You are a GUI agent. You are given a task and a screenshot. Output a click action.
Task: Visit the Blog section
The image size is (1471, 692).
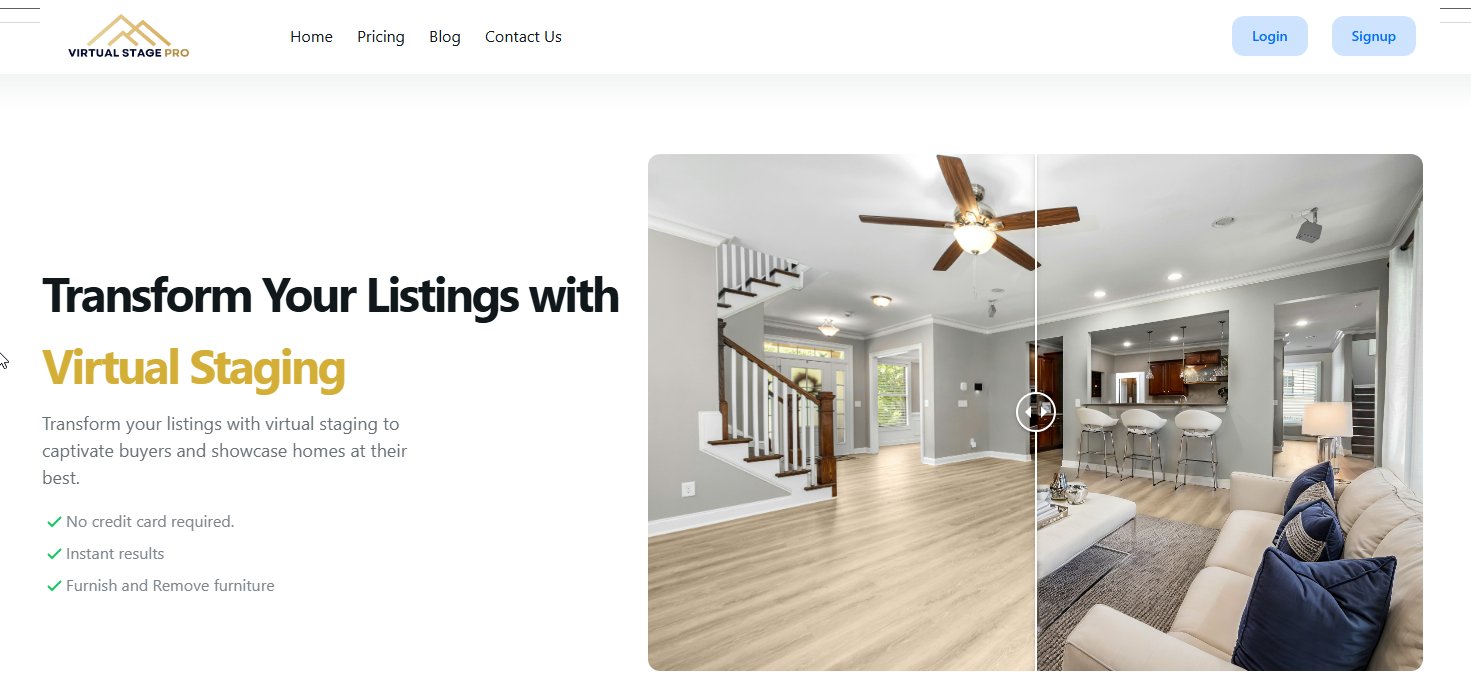click(445, 37)
